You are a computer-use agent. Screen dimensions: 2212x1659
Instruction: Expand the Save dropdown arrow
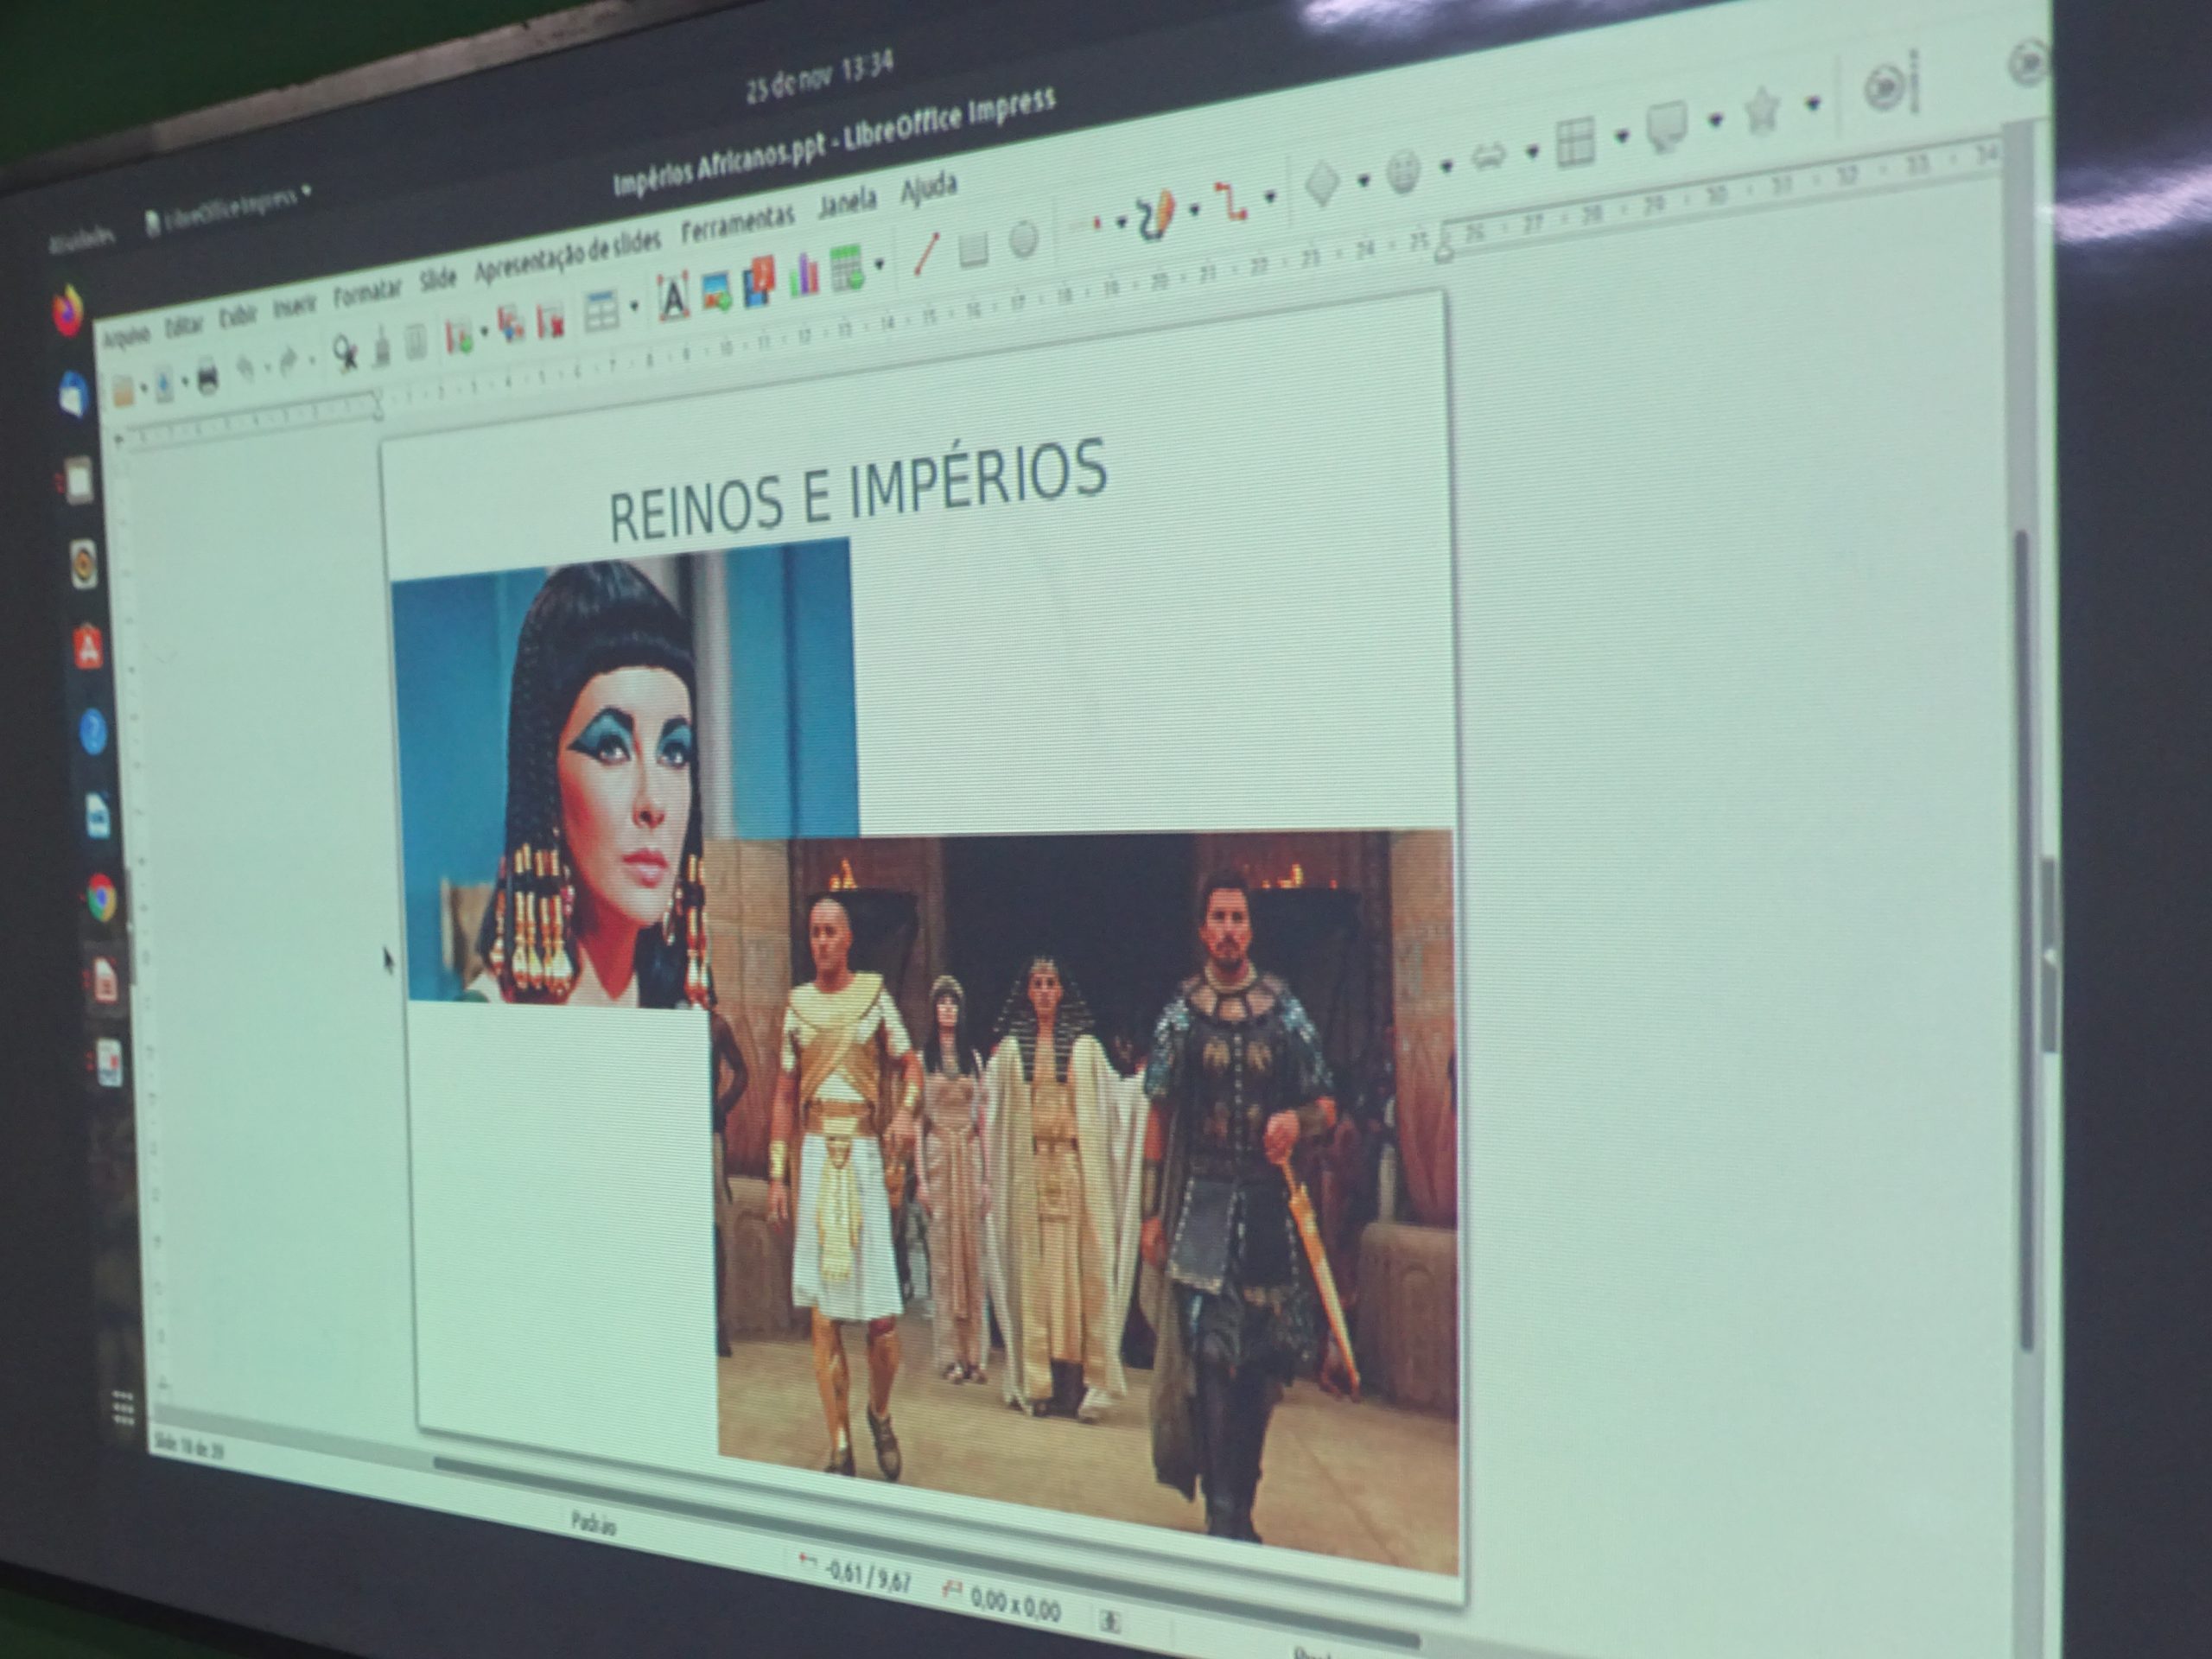[x=185, y=381]
